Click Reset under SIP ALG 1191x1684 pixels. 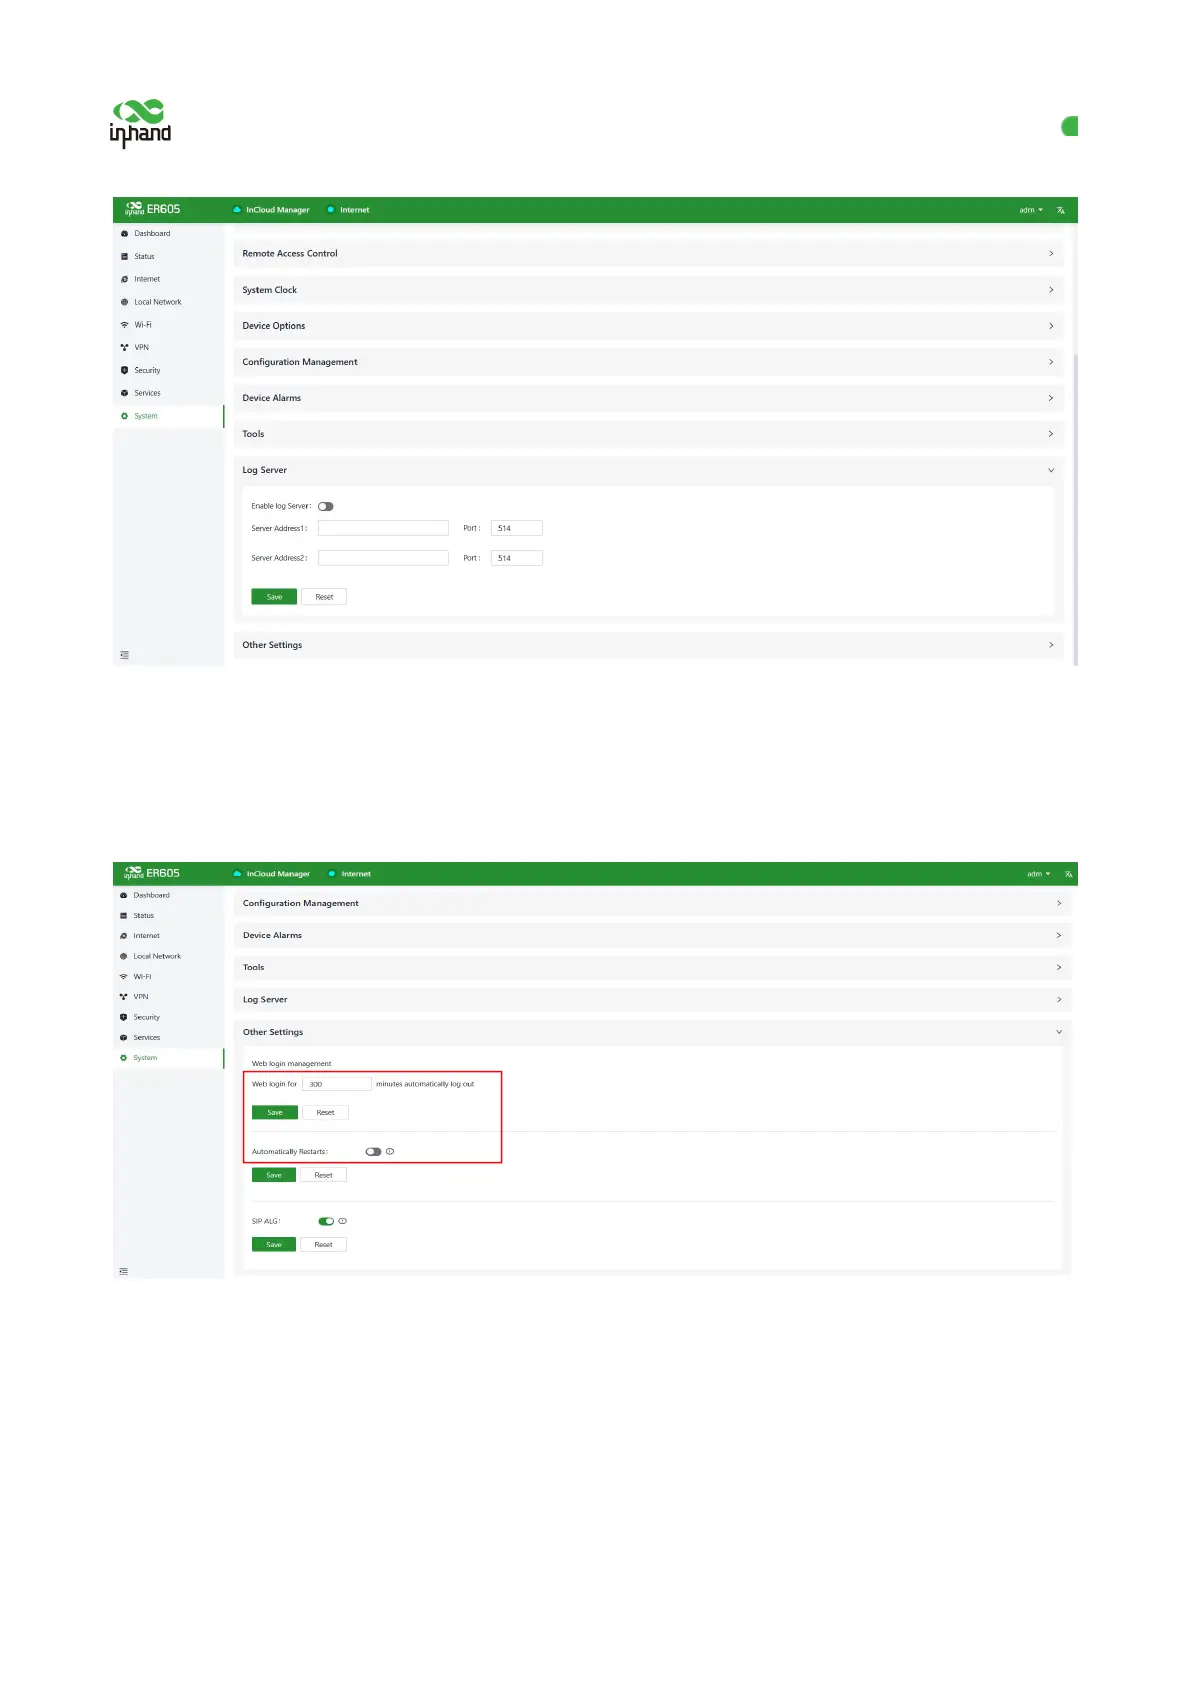tap(323, 1245)
